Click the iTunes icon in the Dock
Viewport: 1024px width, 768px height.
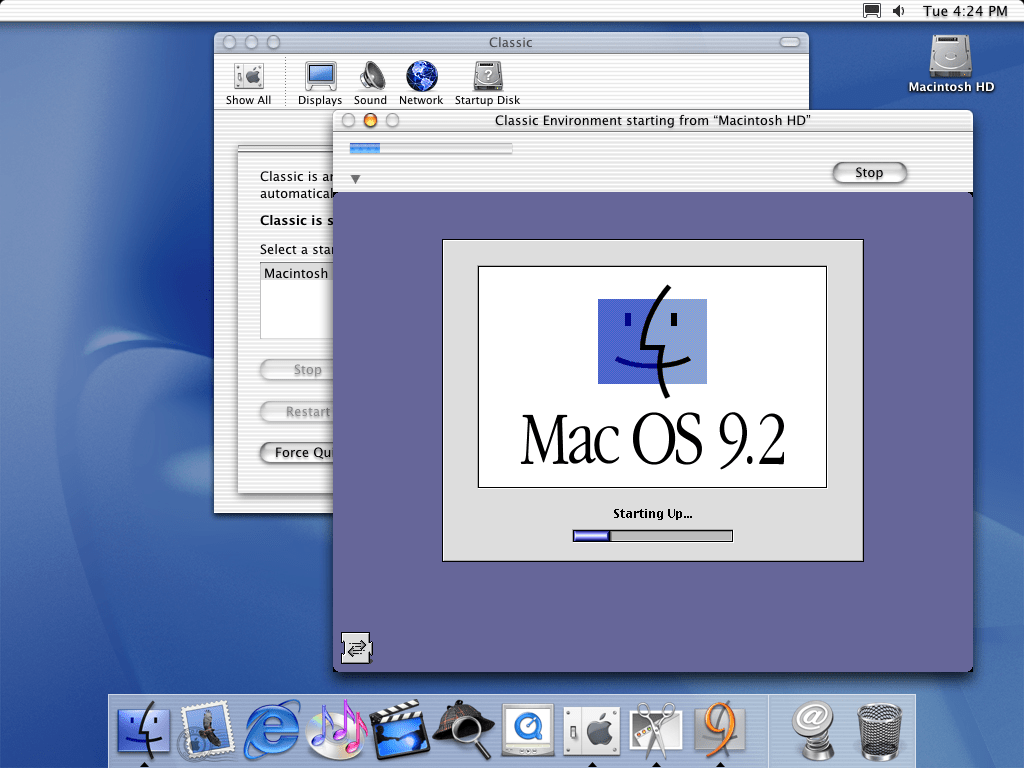(336, 728)
